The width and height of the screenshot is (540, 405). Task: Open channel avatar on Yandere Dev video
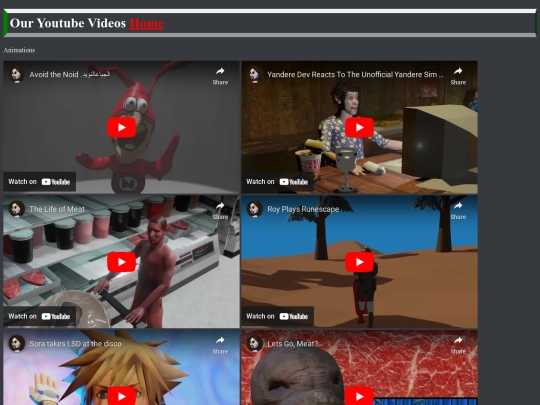pos(254,74)
